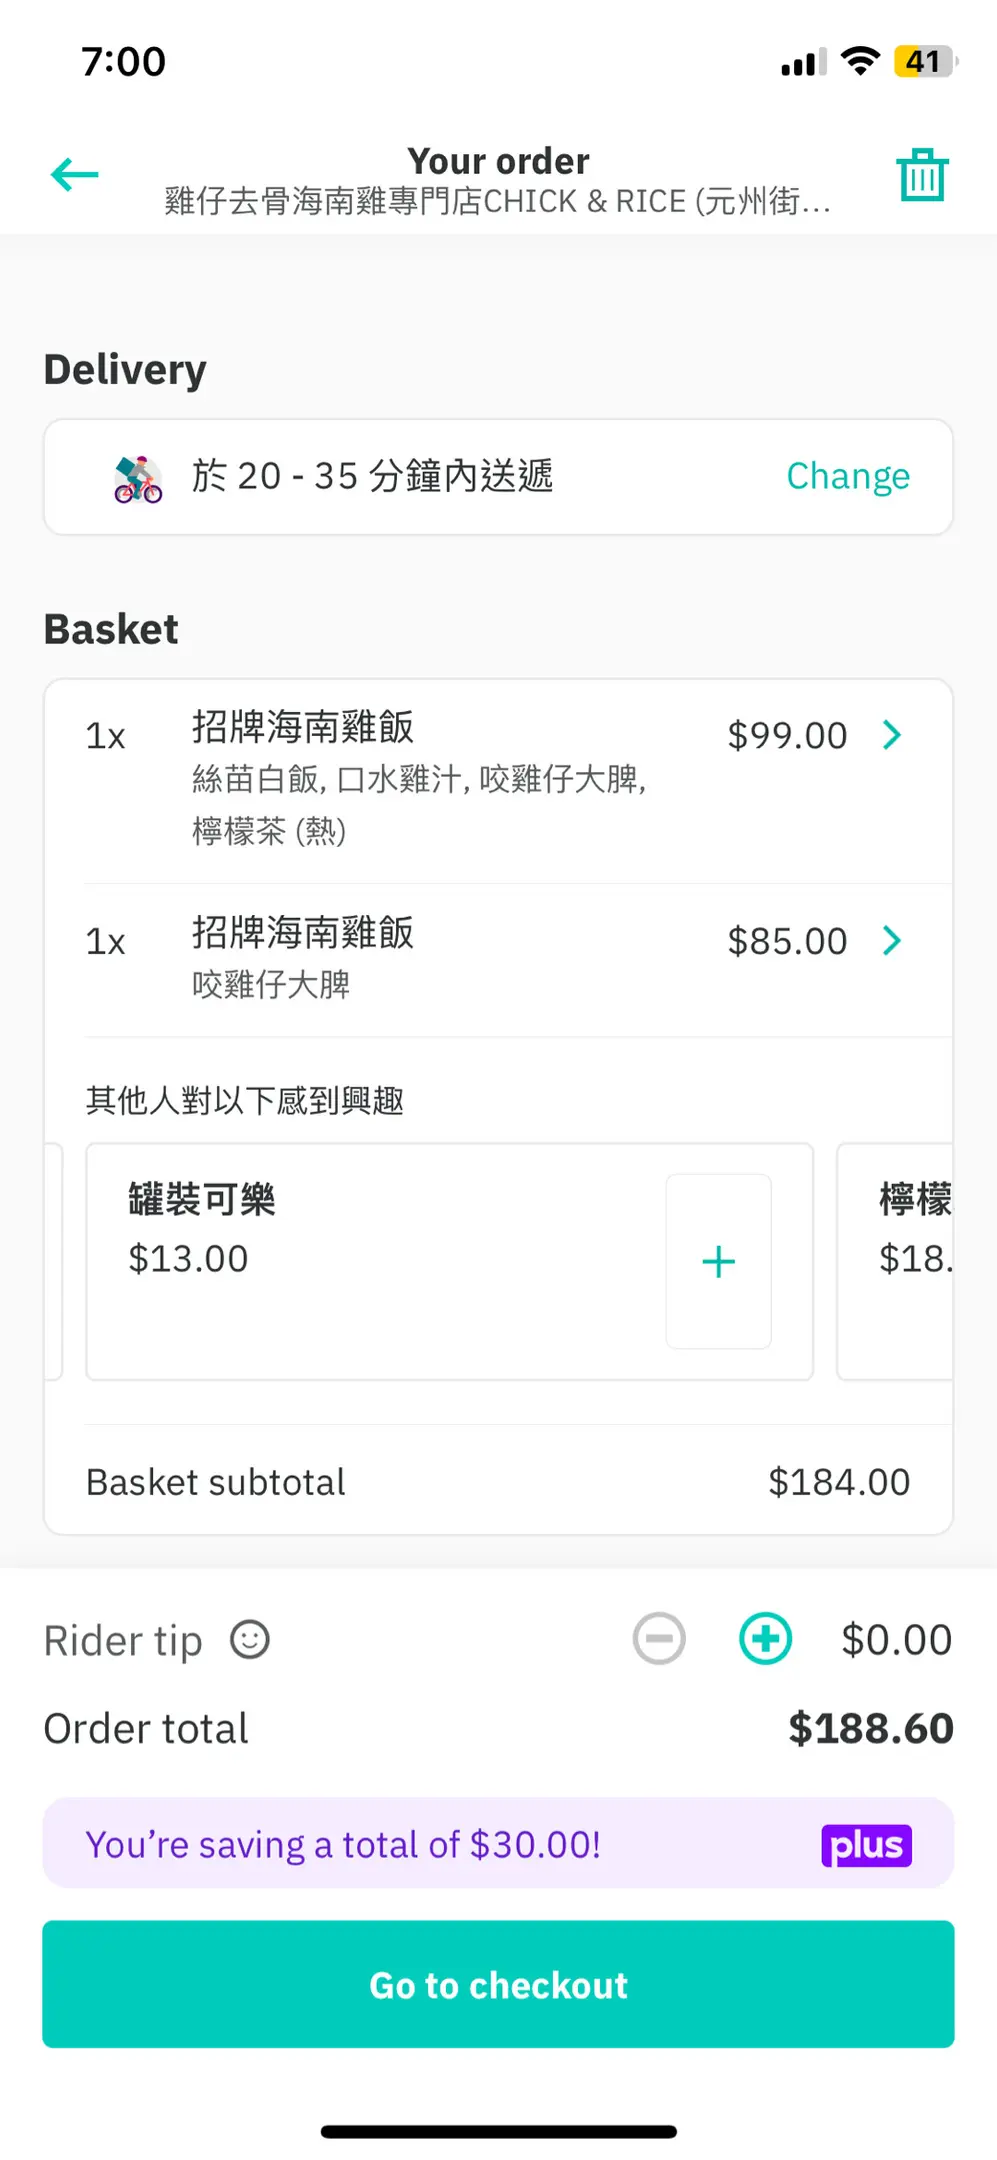Tap the trash icon to empty basket

point(921,176)
